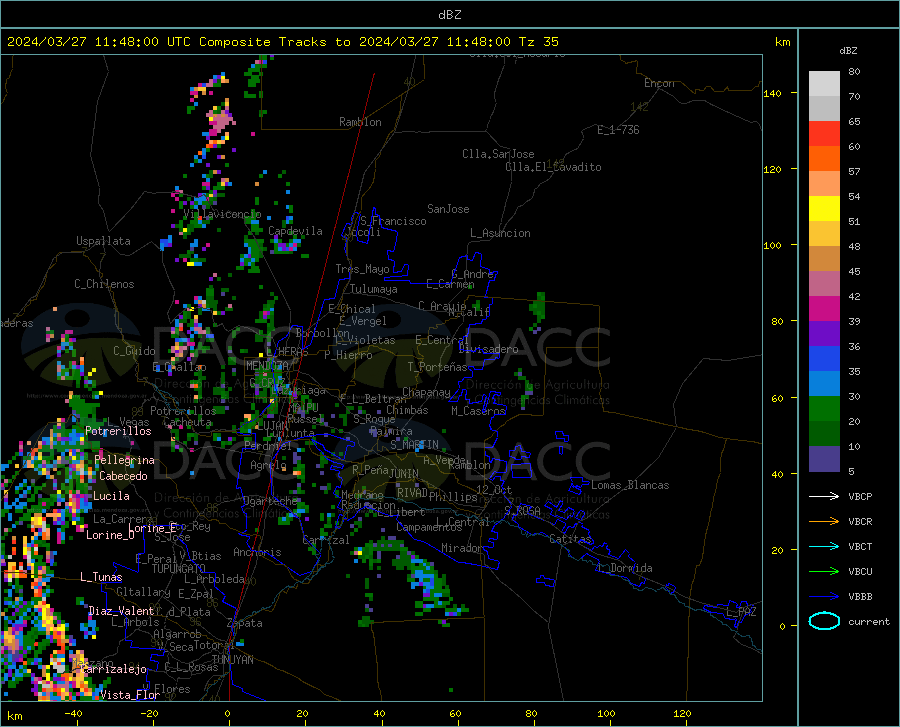Click the L_Asuncion map label
900x727 pixels.
click(500, 233)
